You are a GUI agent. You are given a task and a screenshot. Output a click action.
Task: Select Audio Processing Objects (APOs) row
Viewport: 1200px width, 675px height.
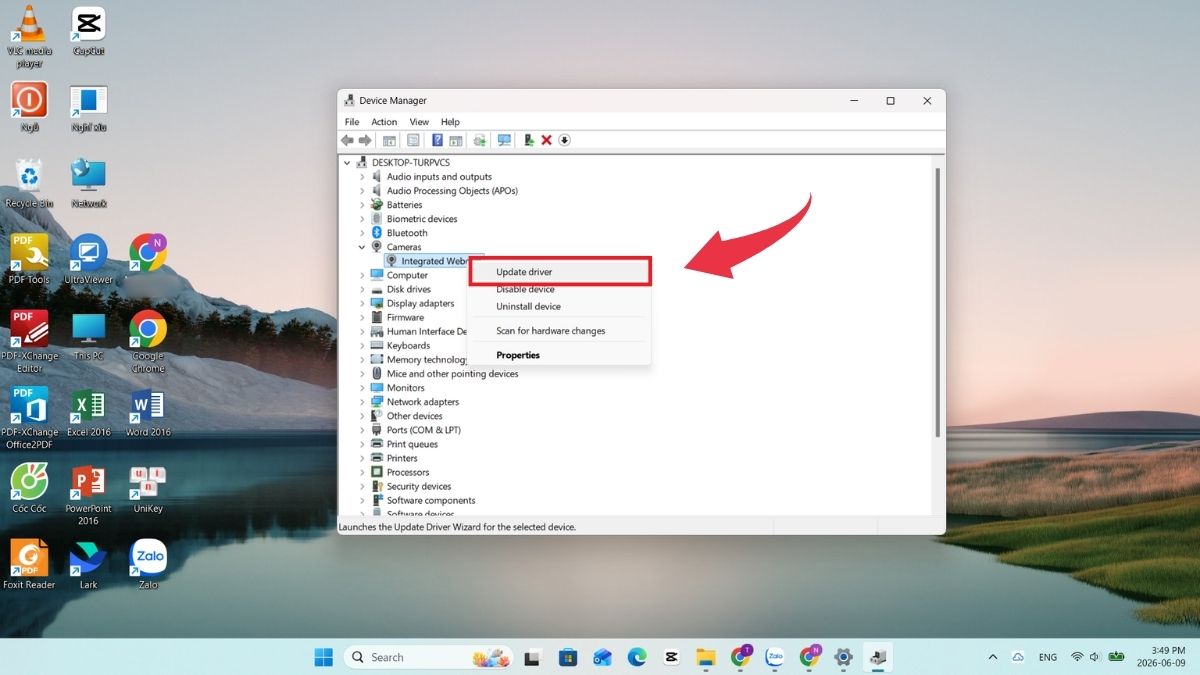pos(444,191)
